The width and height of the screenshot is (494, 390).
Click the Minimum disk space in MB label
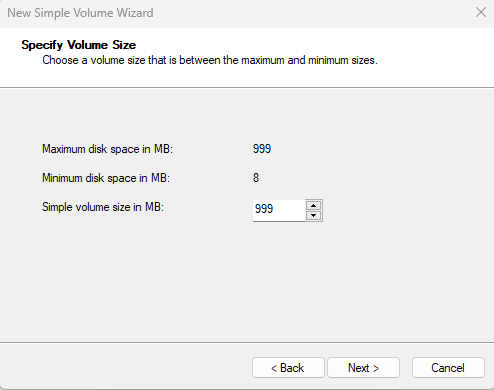point(106,178)
